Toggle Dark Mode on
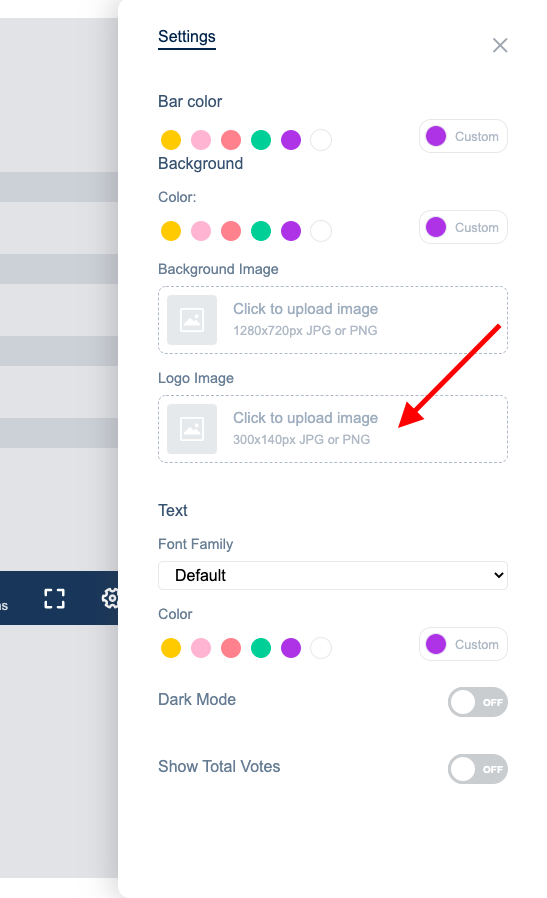This screenshot has width=547, height=898. click(x=478, y=702)
